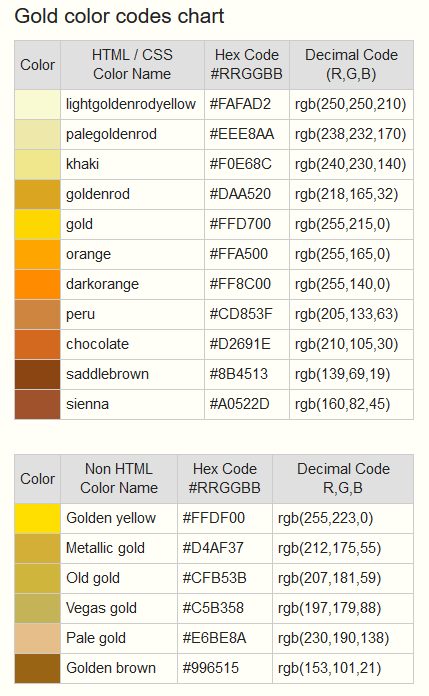Viewport: 429px width, 696px height.
Task: Click the Vegas gold color swatch
Action: (38, 609)
